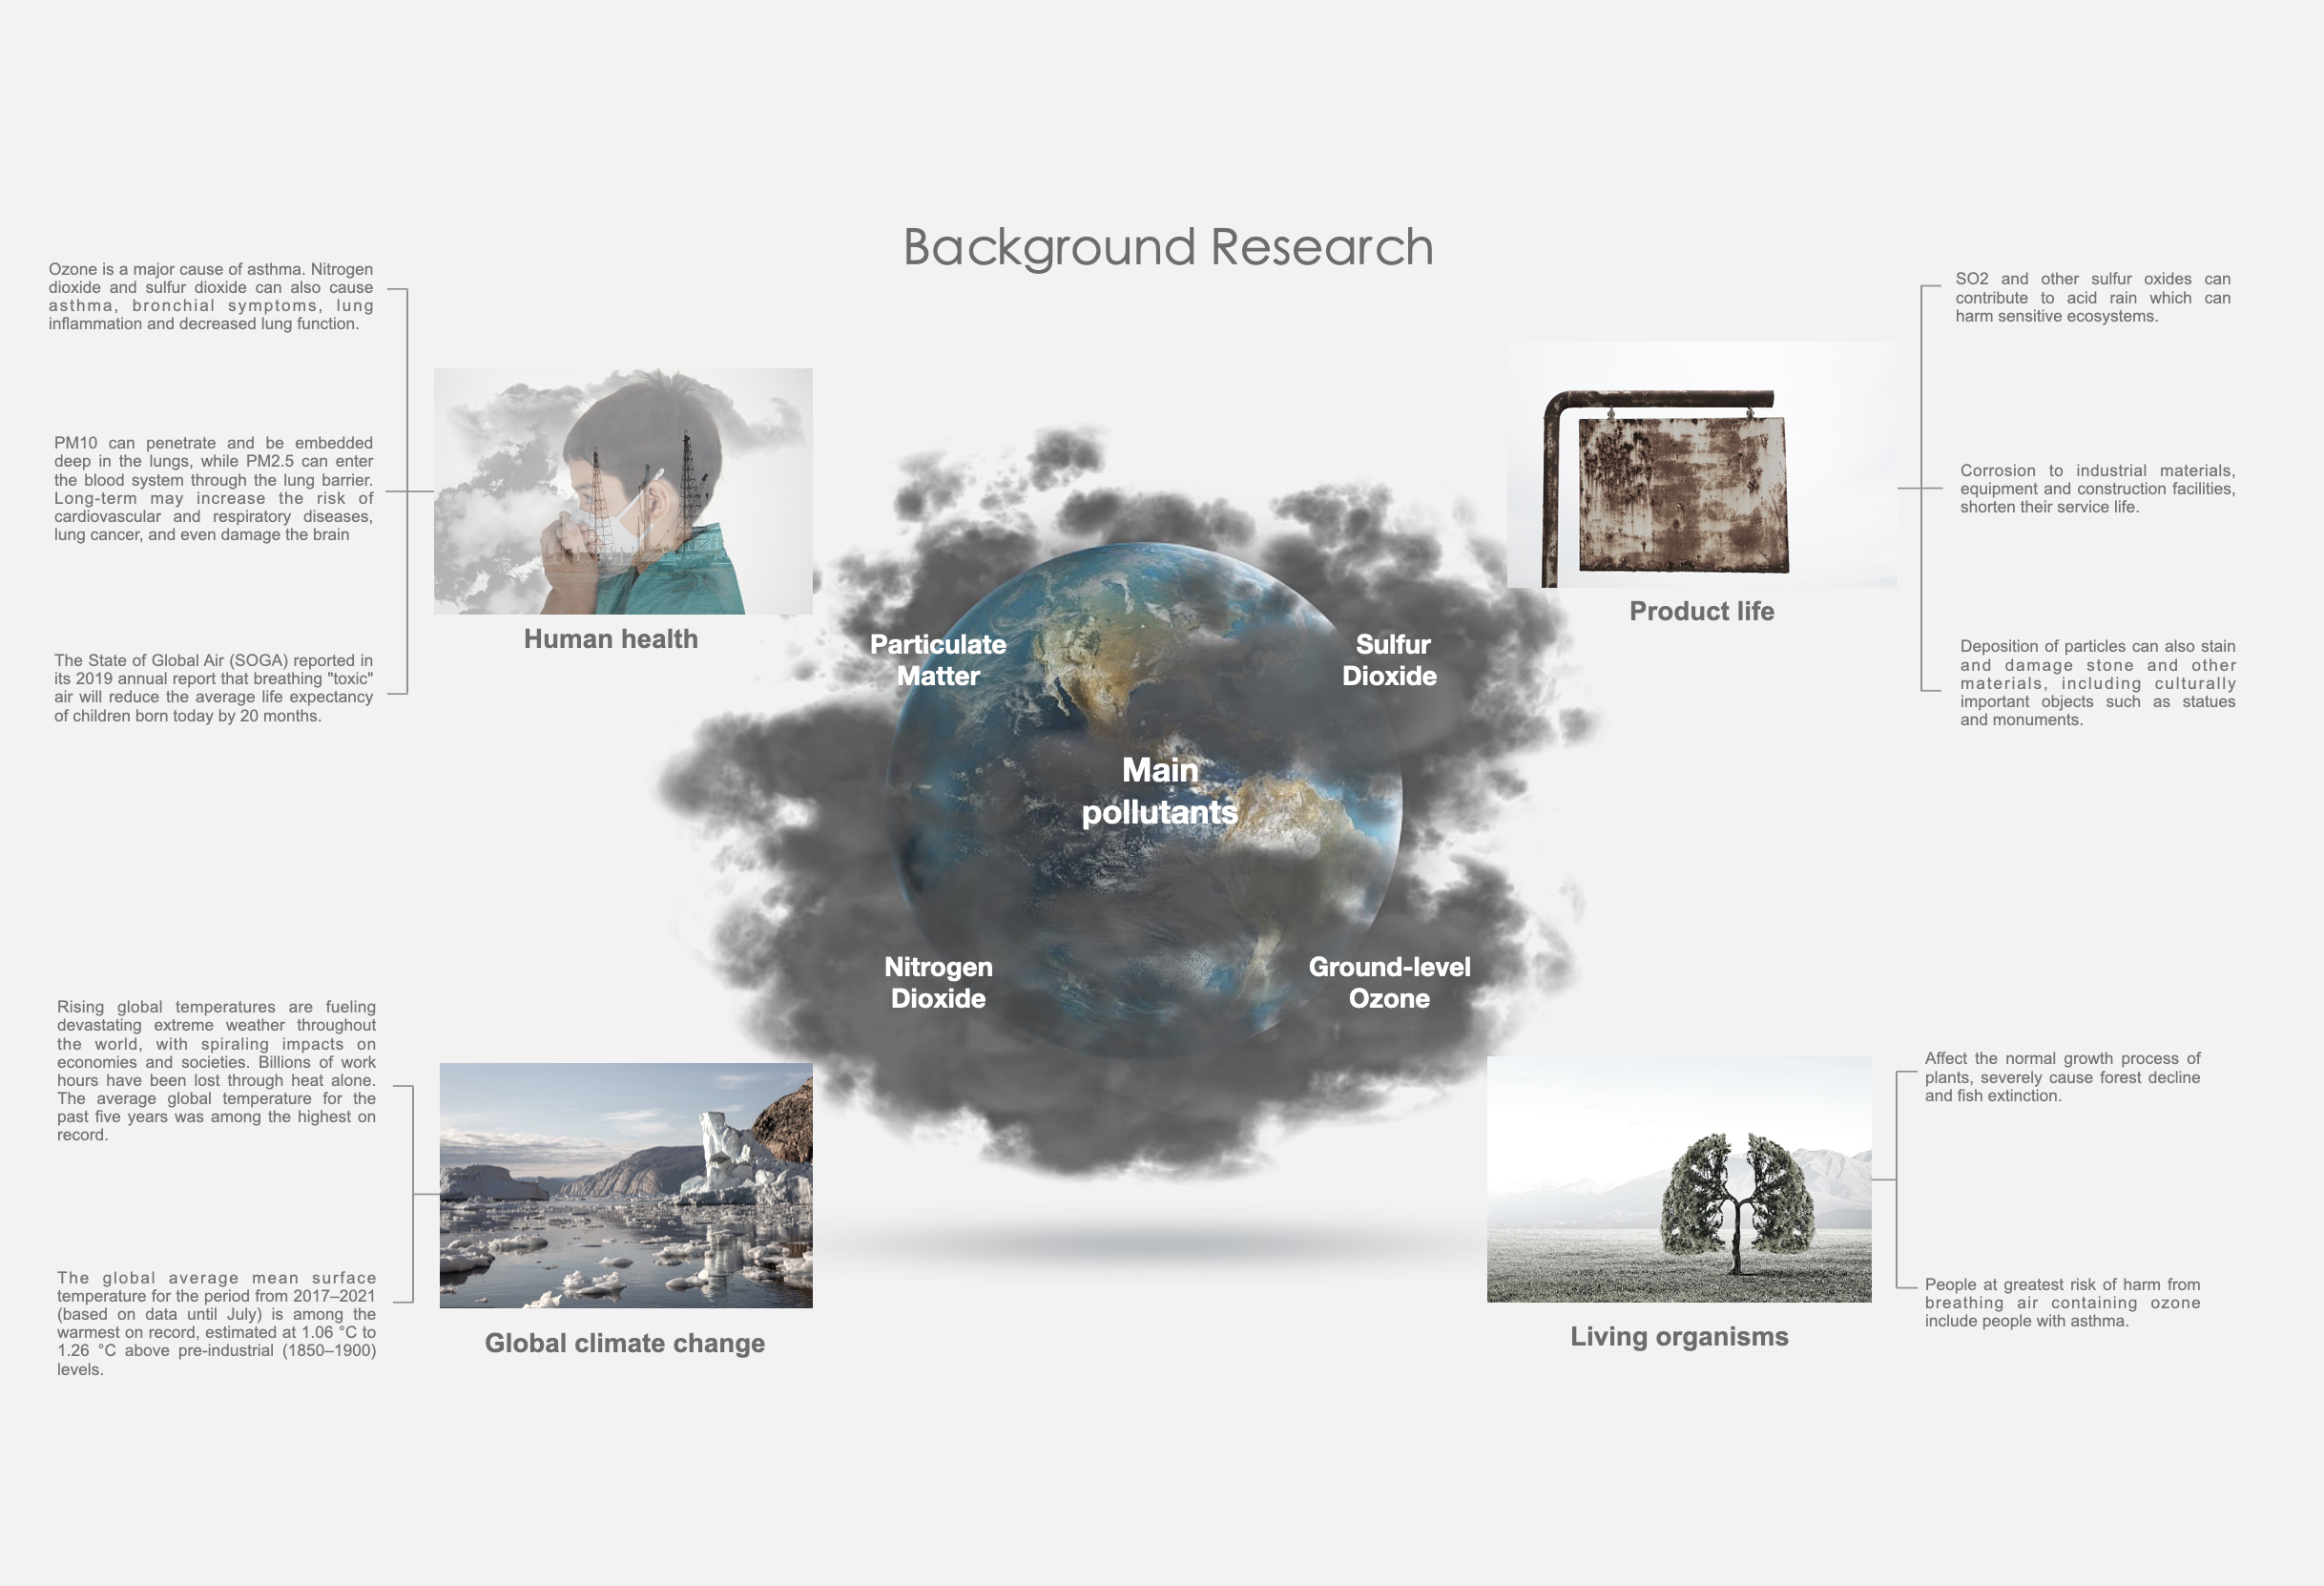Select the Particulate Matter label

point(938,660)
